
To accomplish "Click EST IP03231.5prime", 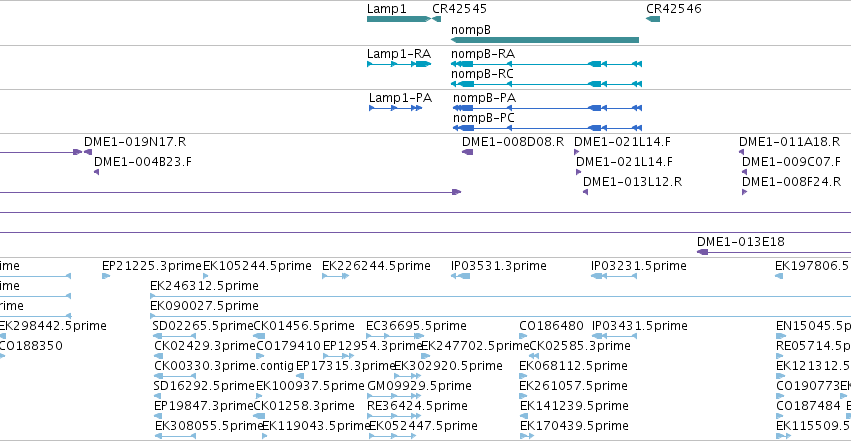I will [614, 276].
